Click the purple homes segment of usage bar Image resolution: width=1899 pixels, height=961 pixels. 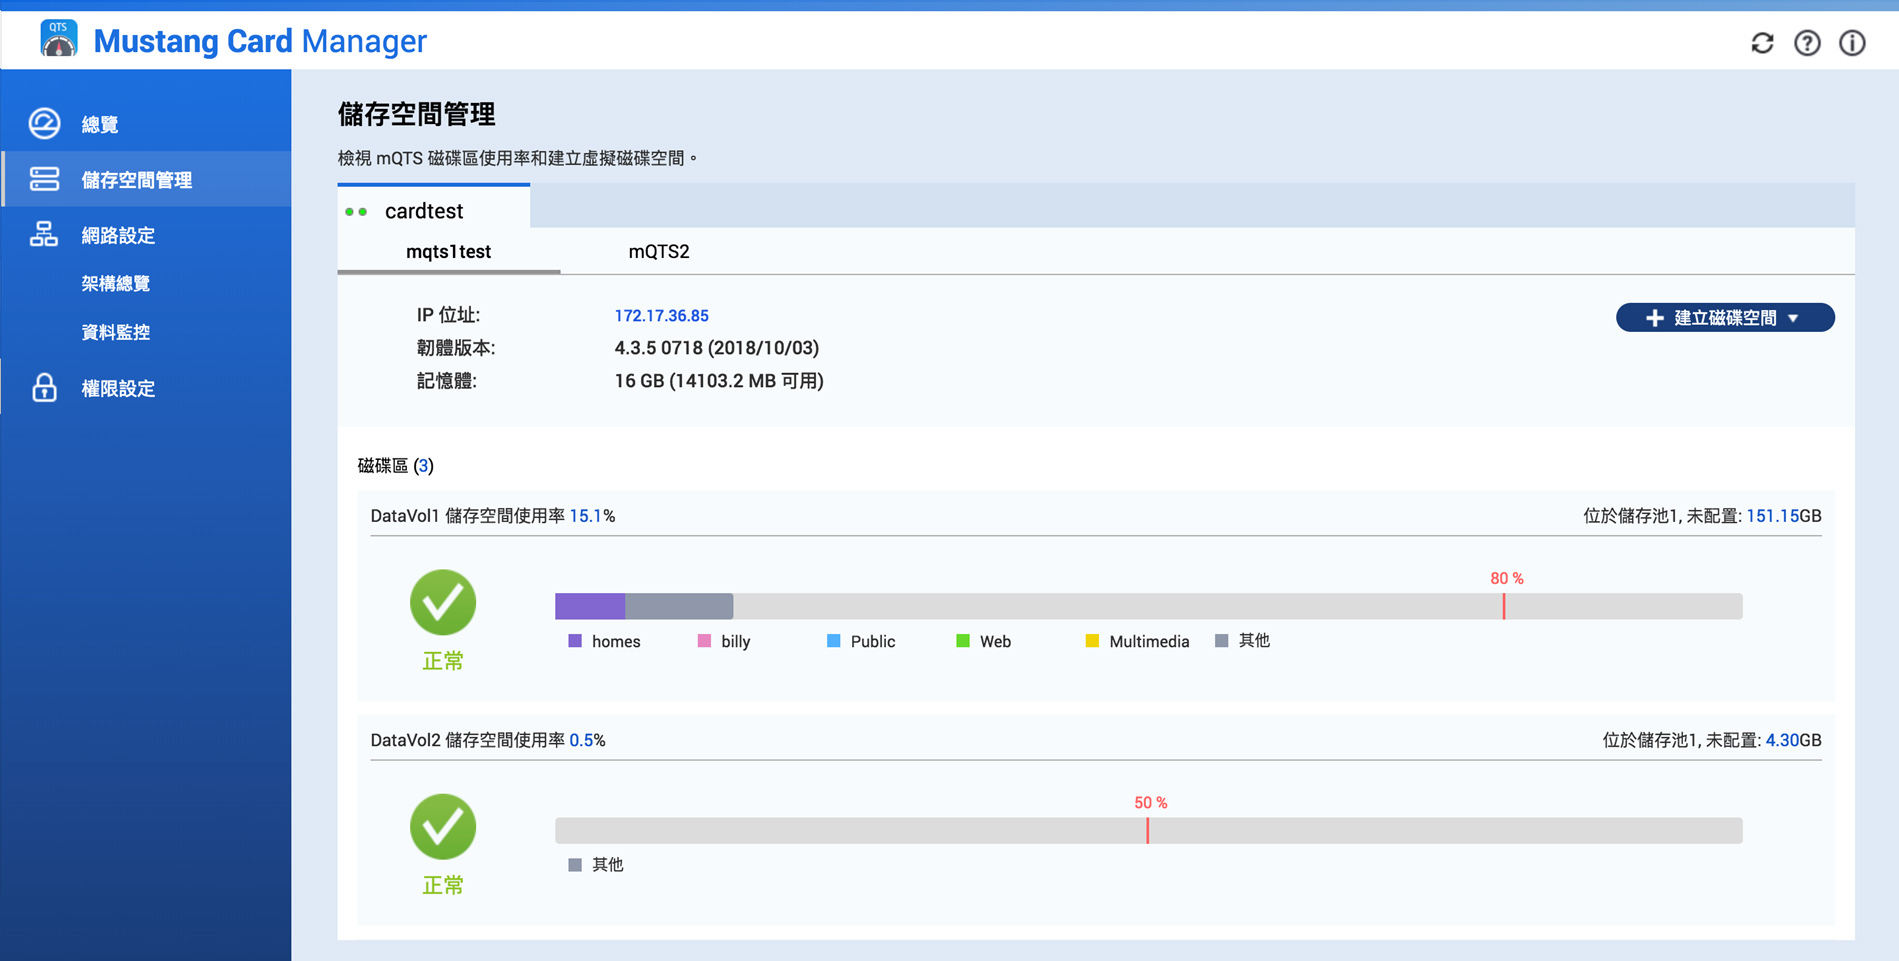(590, 606)
